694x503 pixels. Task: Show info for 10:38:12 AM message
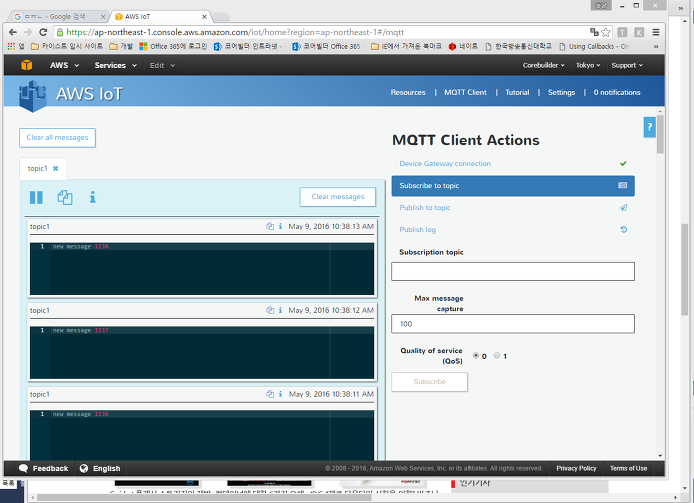click(280, 310)
